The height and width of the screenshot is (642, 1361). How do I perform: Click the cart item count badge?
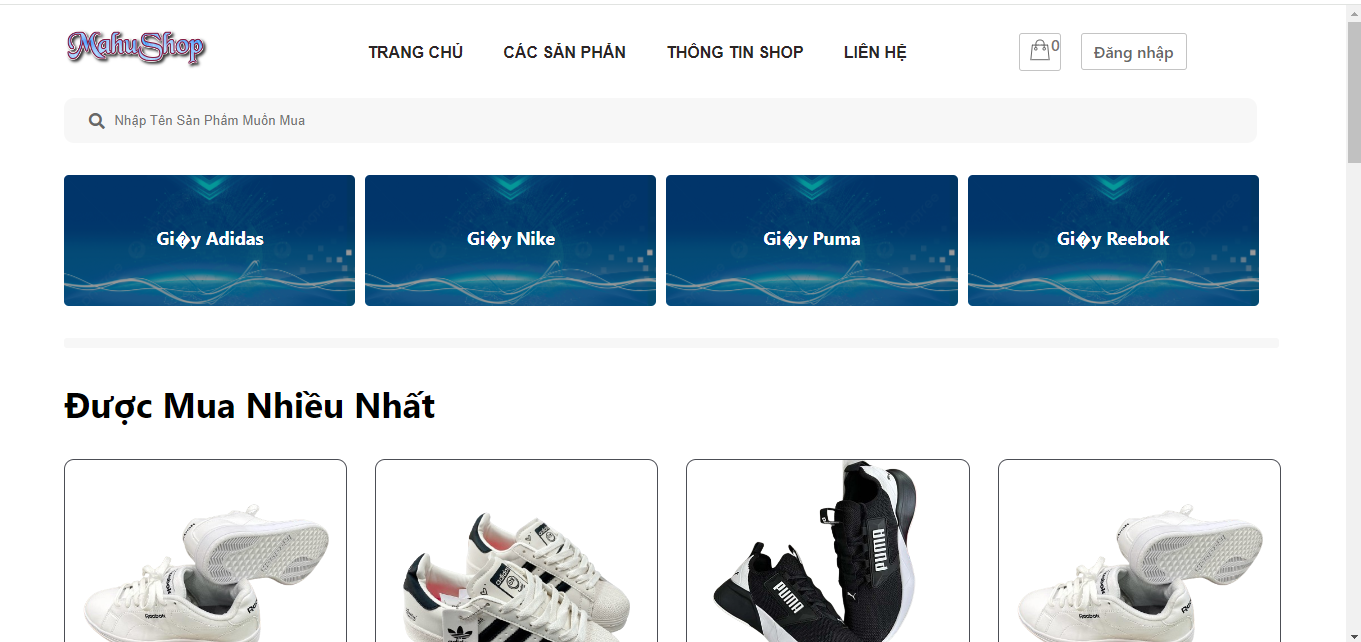(1055, 46)
